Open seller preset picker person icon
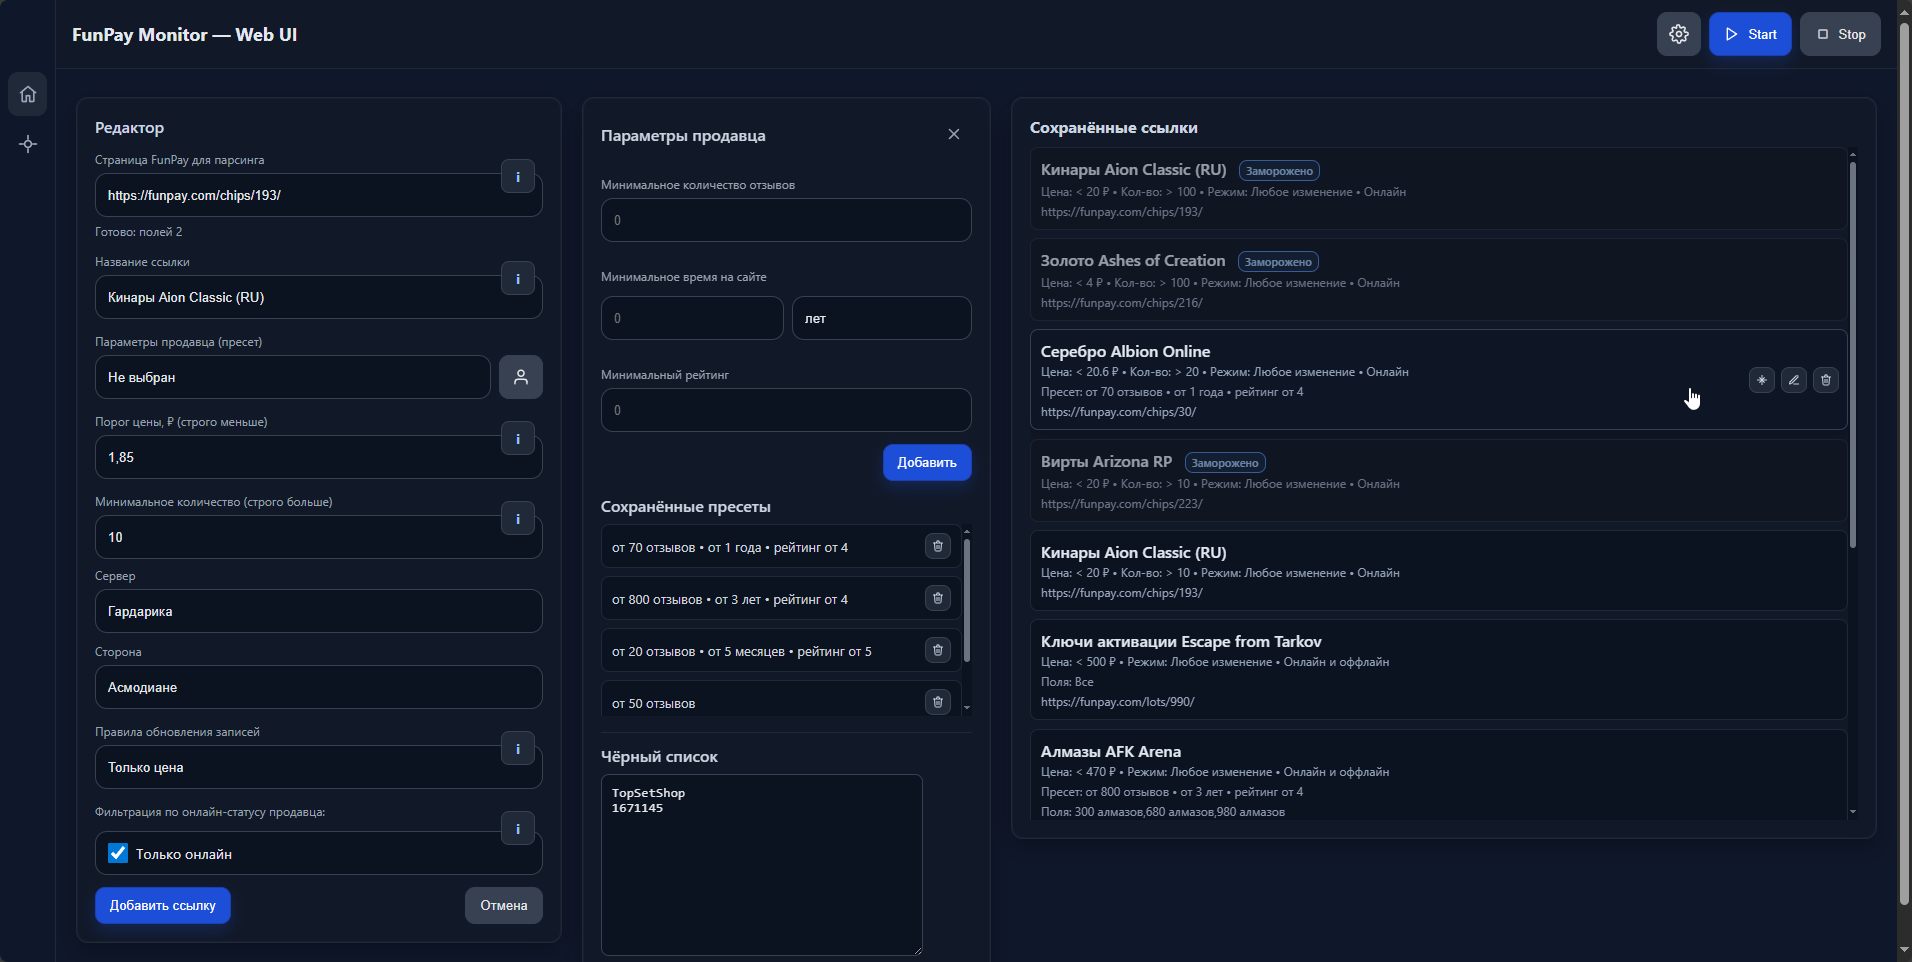1912x962 pixels. [520, 377]
